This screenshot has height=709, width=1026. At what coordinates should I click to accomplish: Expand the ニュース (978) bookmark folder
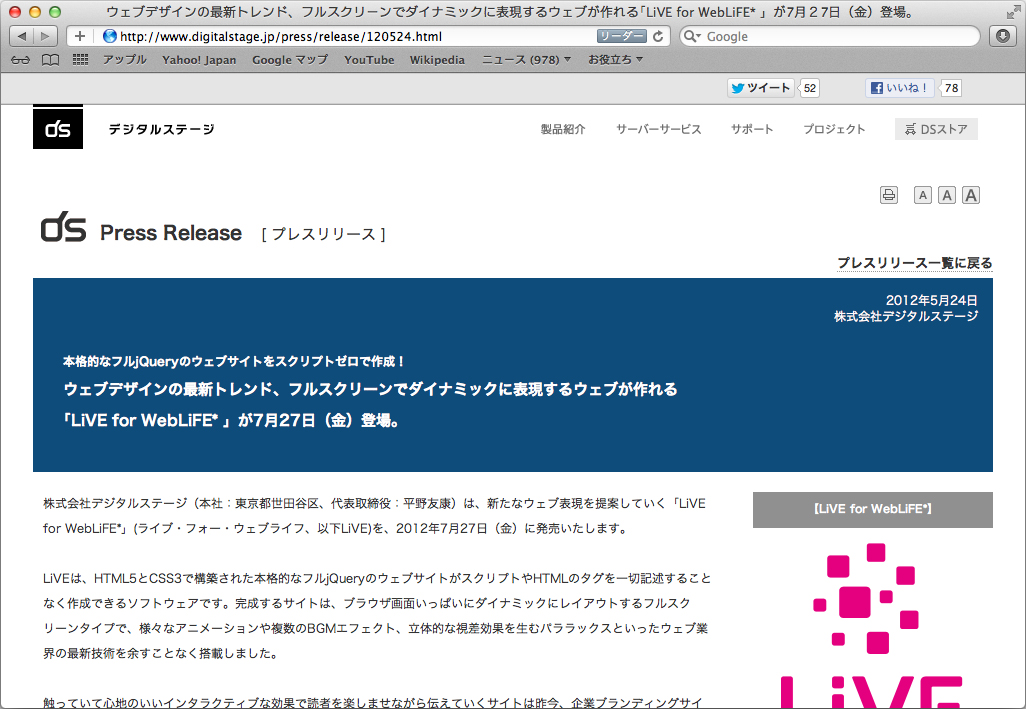pos(526,60)
